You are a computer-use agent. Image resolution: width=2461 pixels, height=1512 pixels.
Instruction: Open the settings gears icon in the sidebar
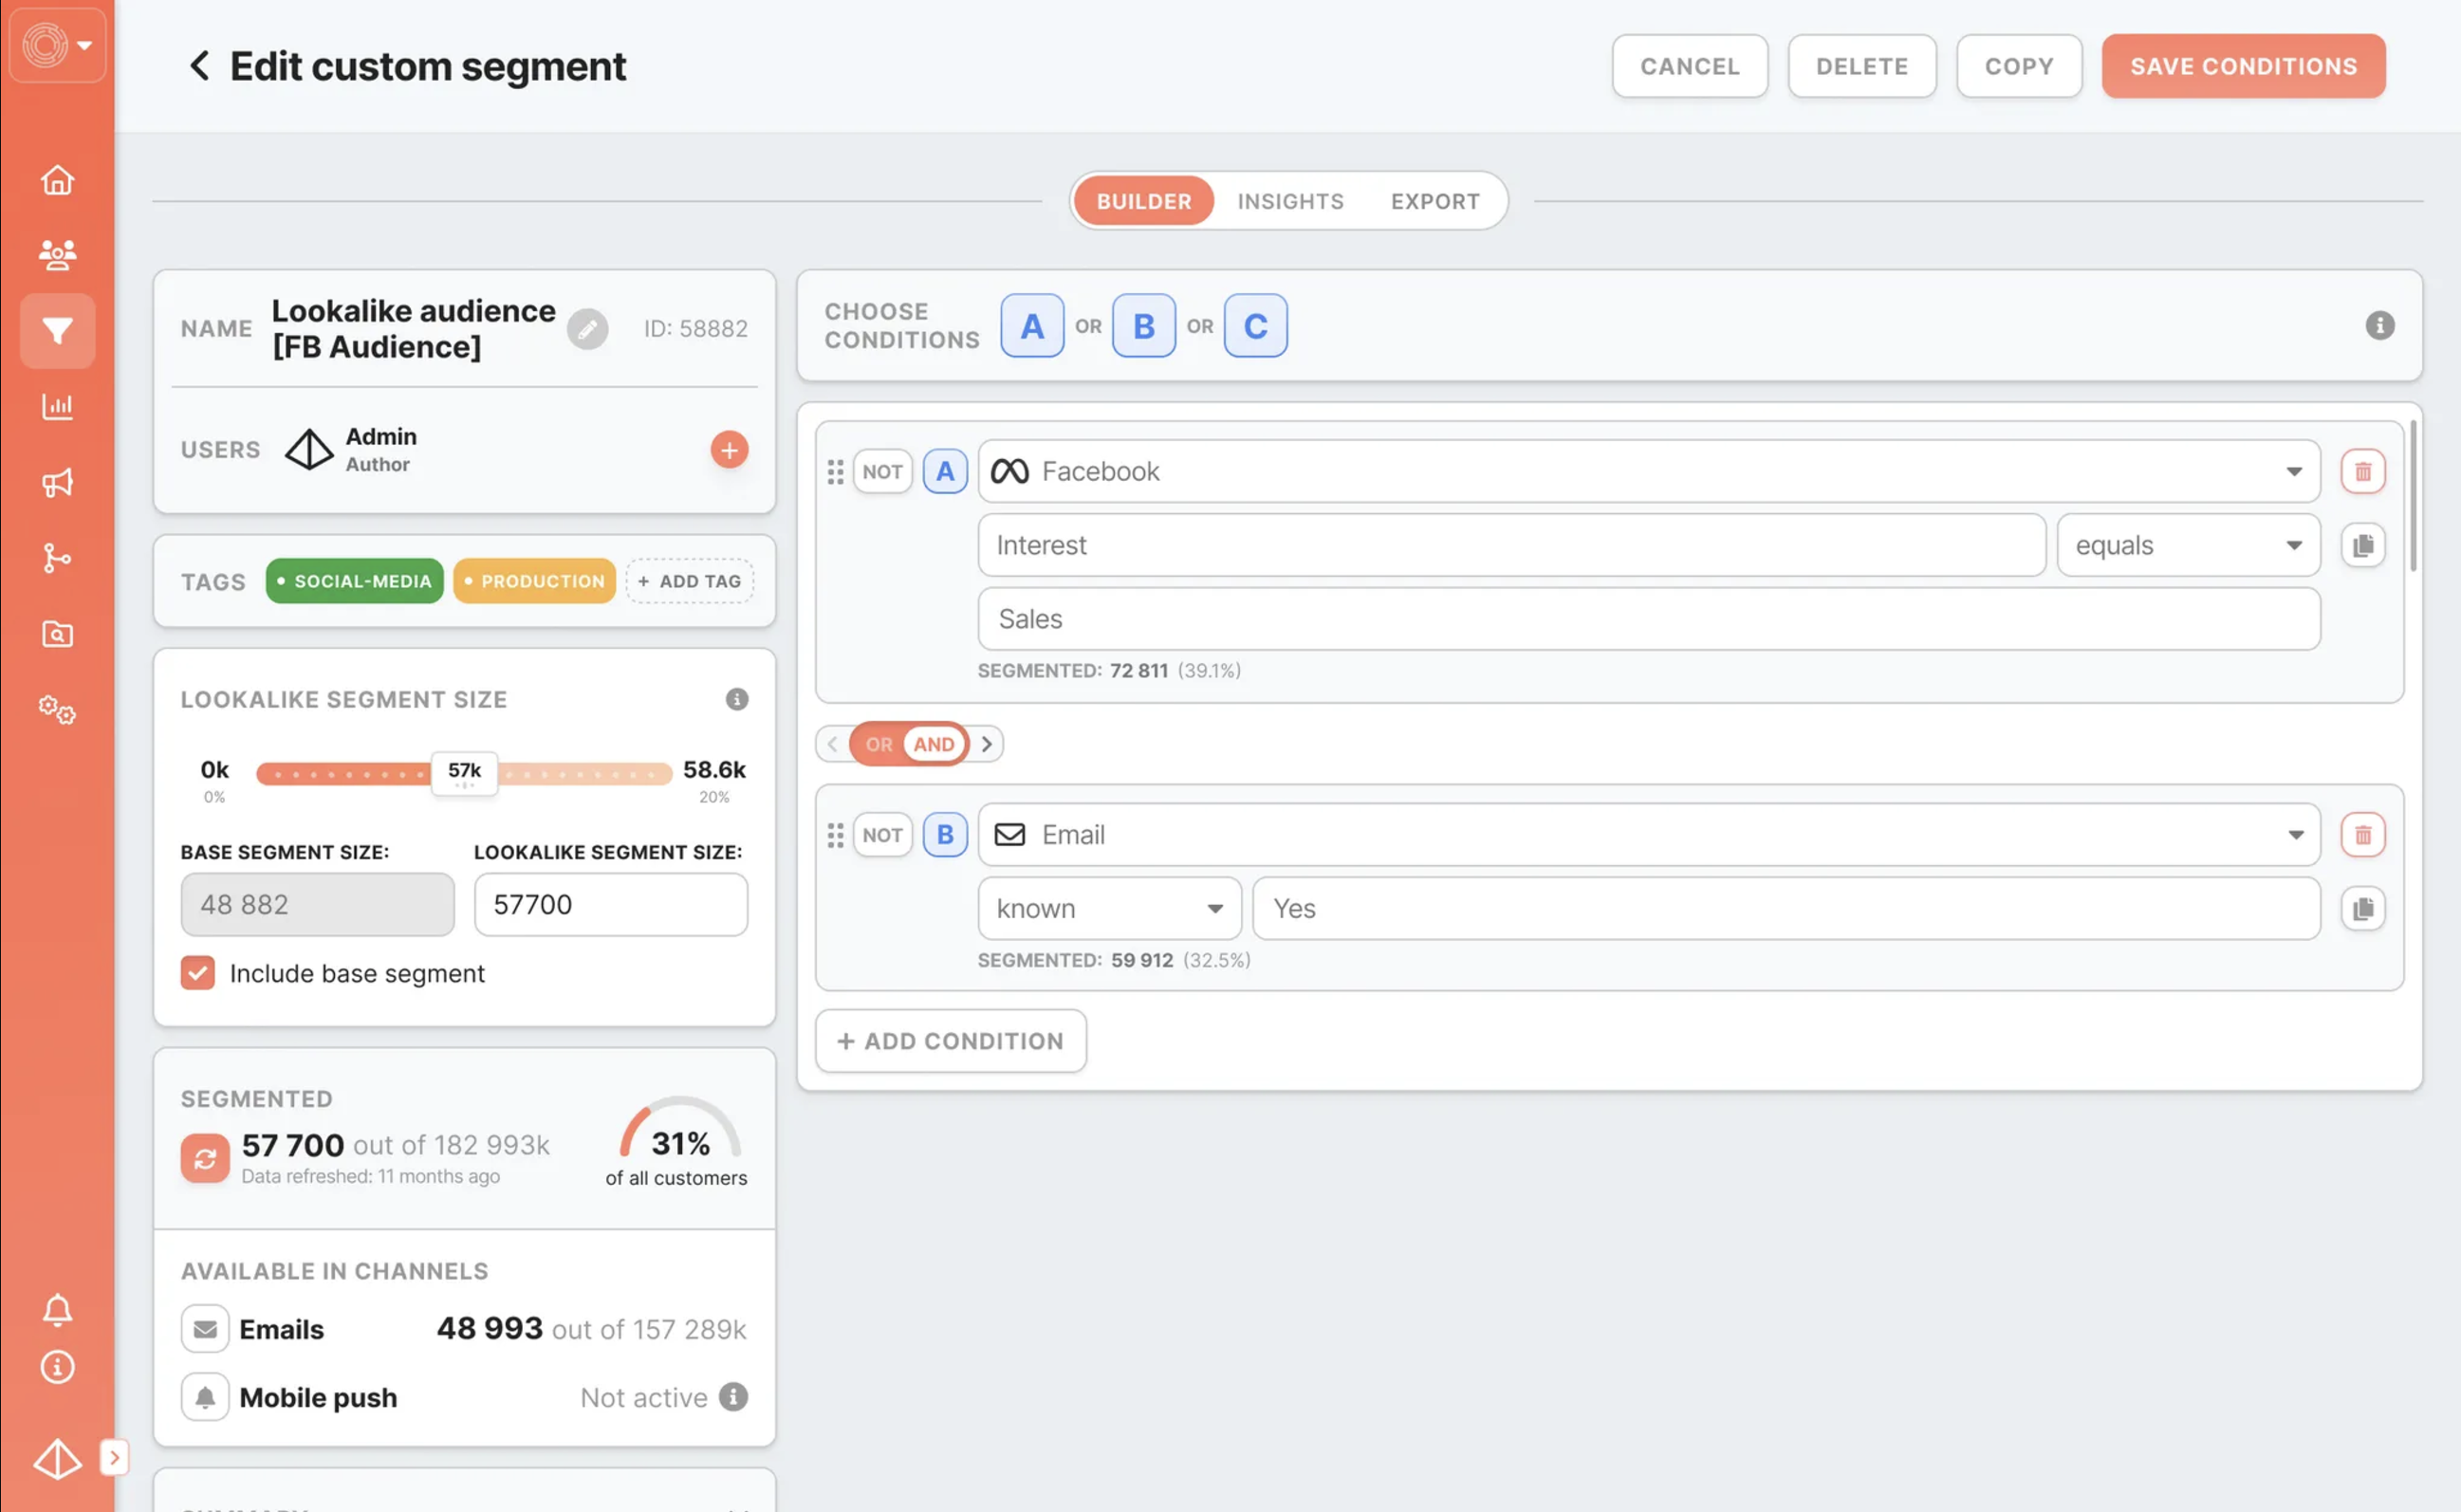click(x=57, y=710)
